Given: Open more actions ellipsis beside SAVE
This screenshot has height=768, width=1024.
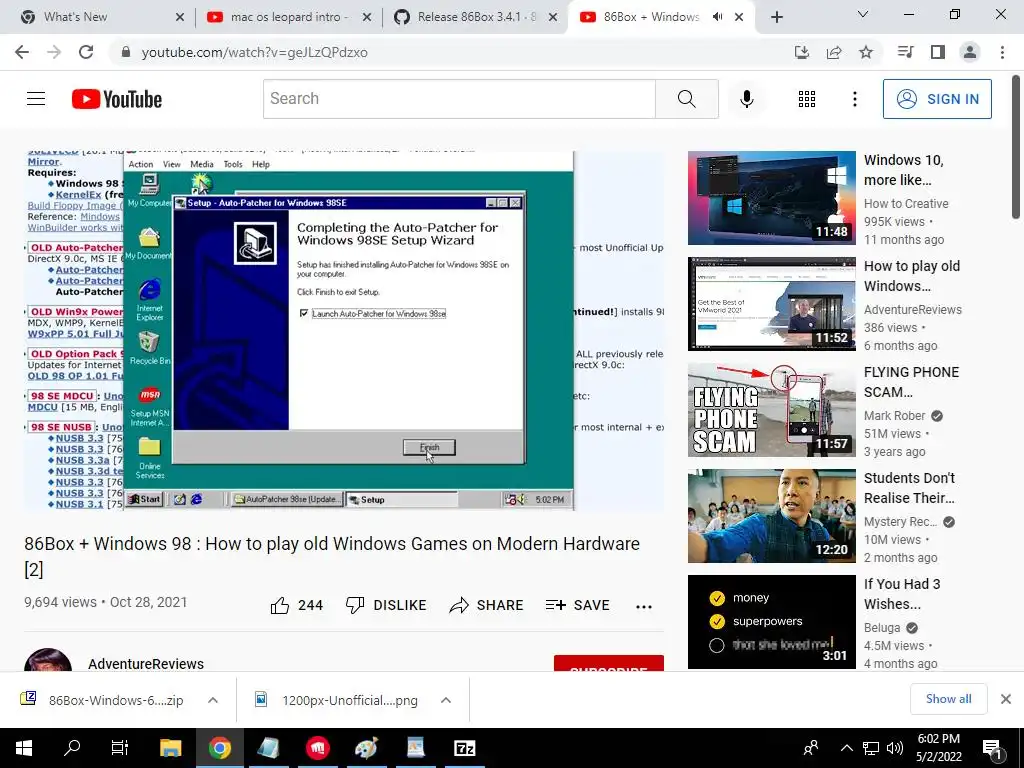Looking at the screenshot, I should 644,607.
